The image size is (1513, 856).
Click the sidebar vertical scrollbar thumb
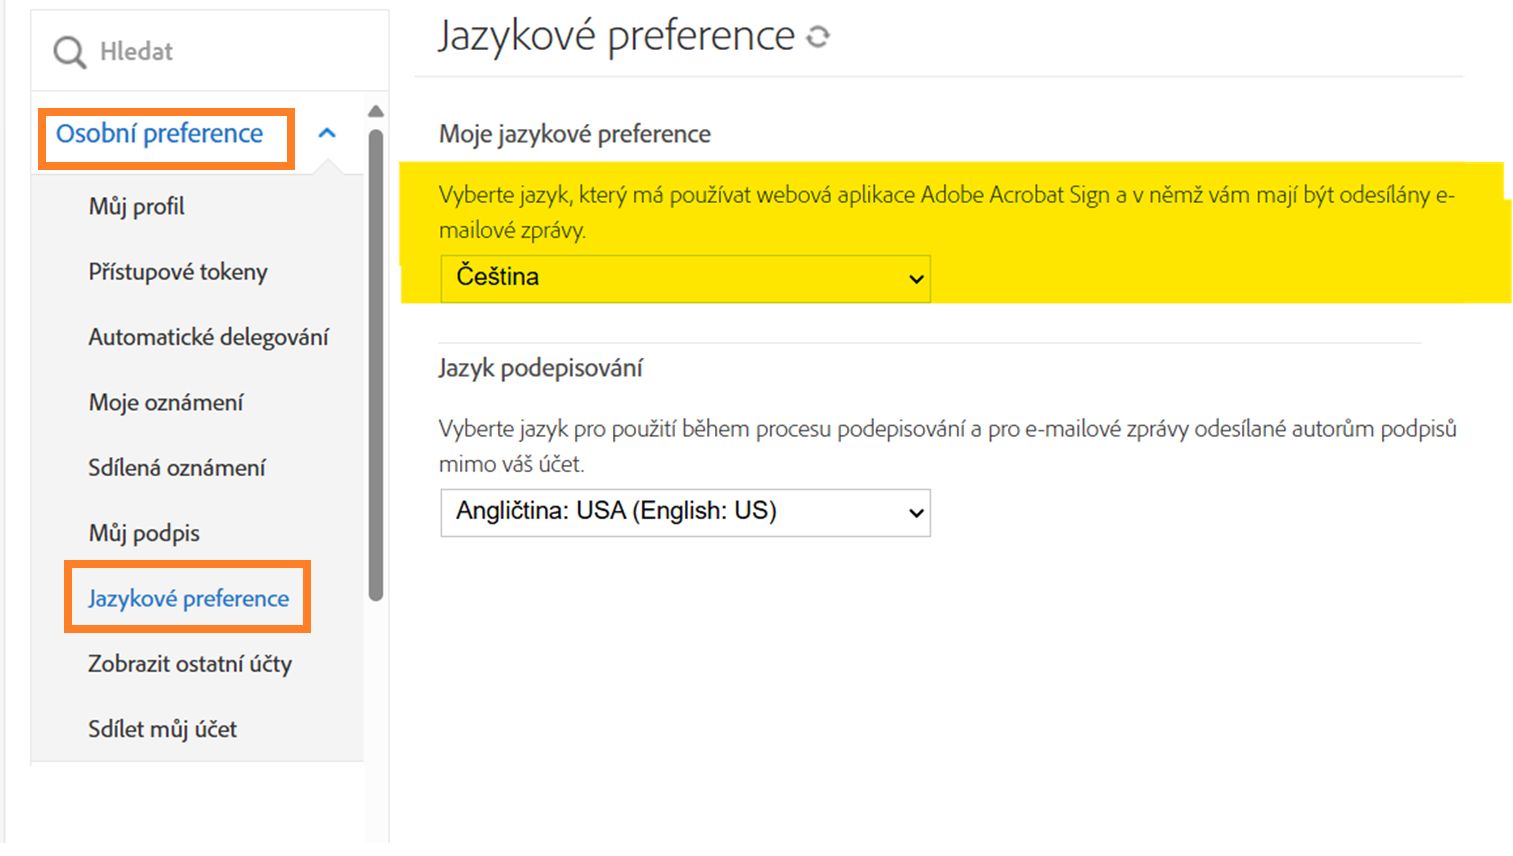click(x=376, y=365)
